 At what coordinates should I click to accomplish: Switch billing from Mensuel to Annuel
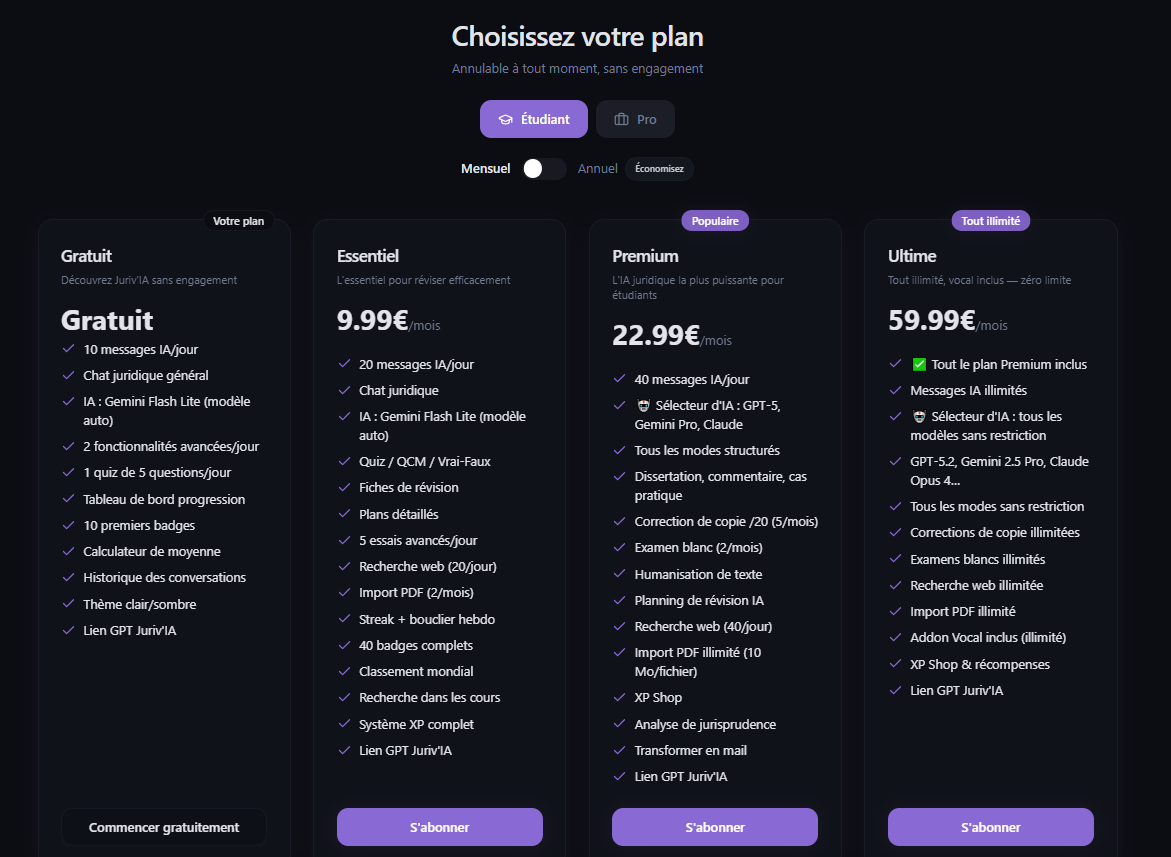tap(543, 168)
